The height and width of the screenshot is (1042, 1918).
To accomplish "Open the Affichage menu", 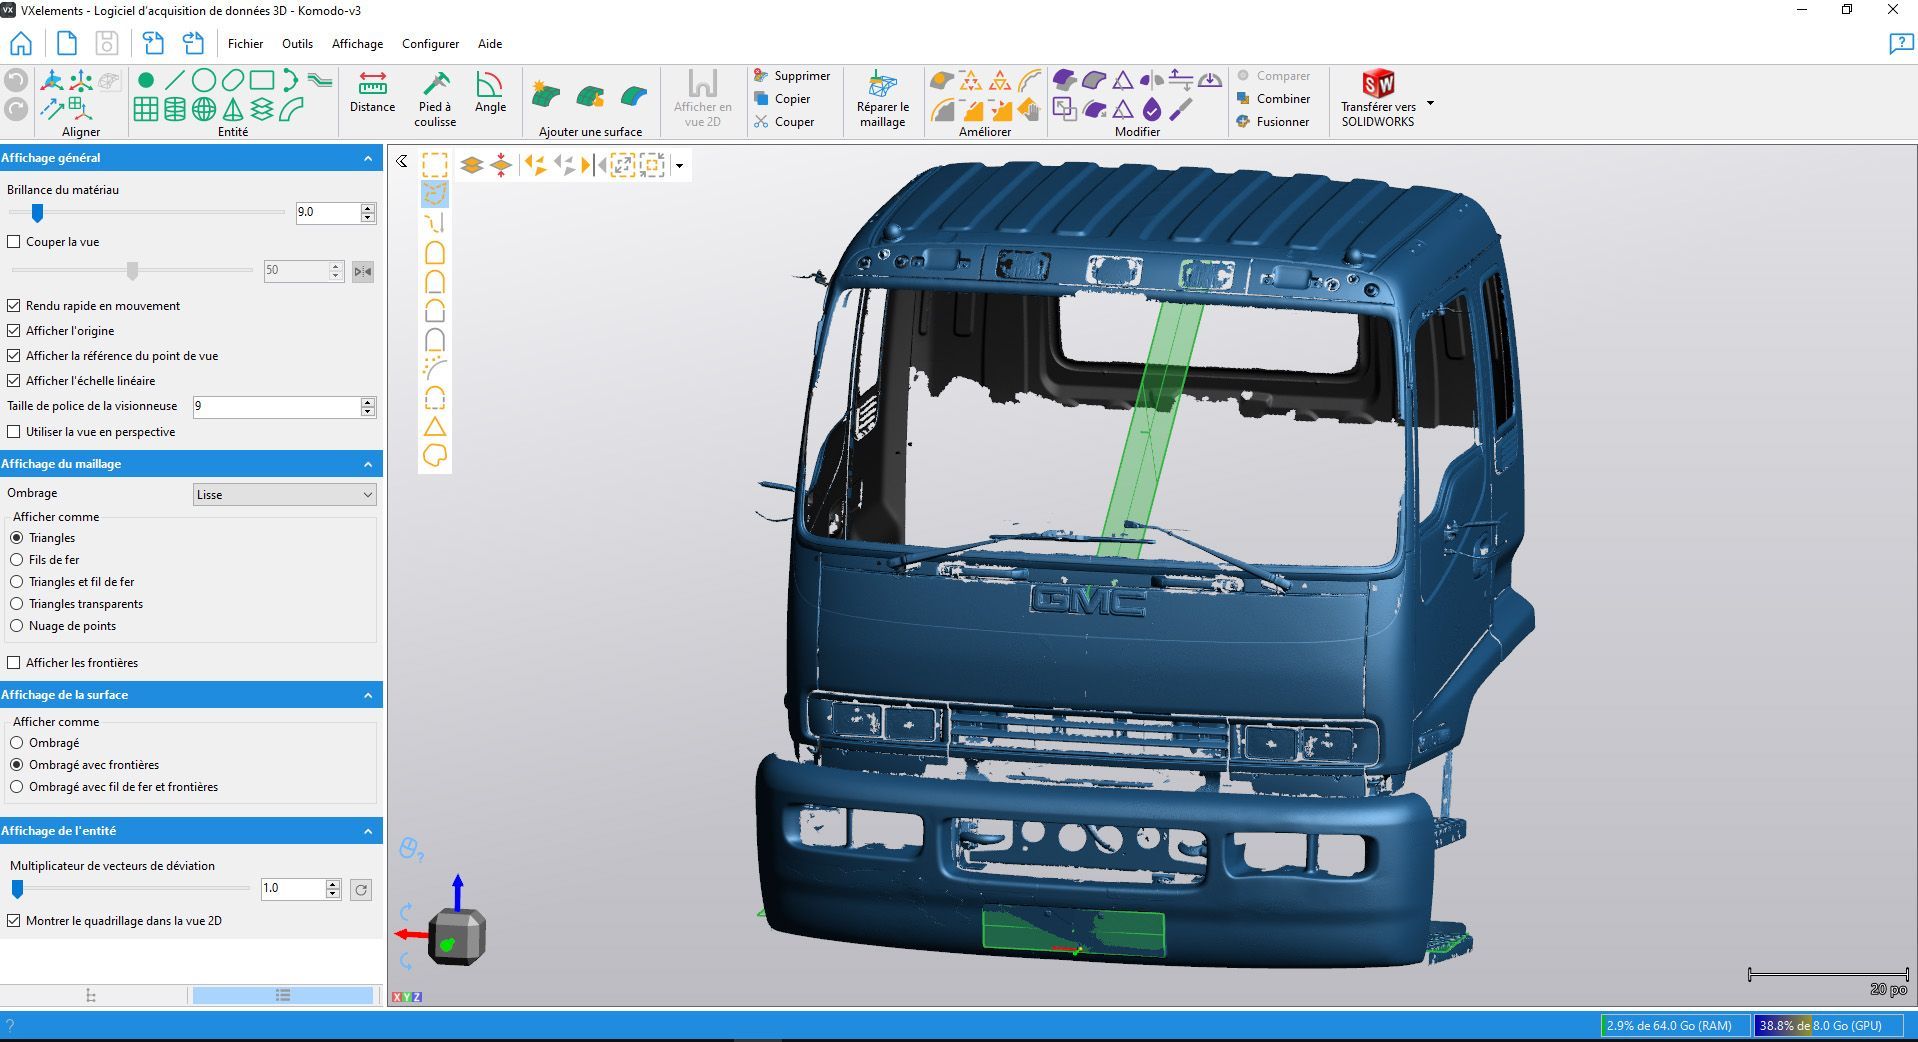I will tap(356, 43).
